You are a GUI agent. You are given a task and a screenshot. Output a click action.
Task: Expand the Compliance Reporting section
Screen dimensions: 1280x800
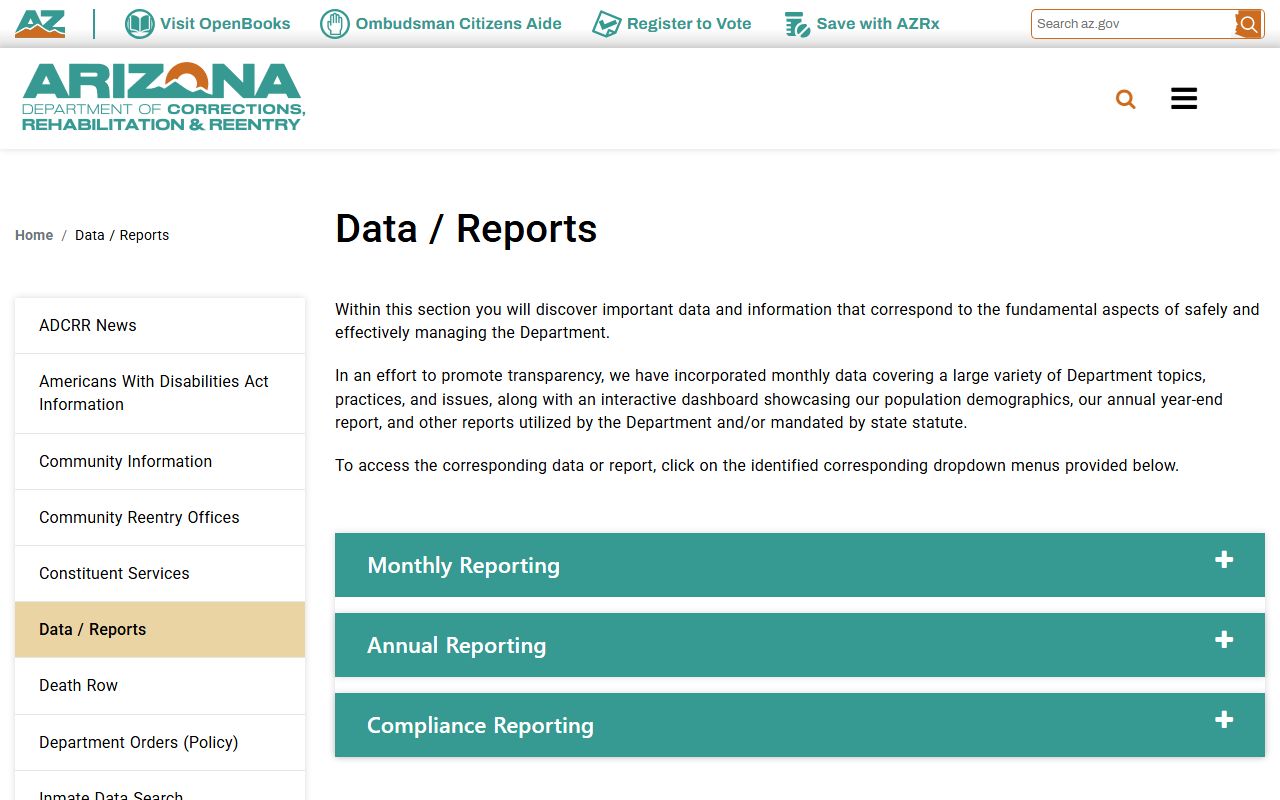tap(800, 725)
